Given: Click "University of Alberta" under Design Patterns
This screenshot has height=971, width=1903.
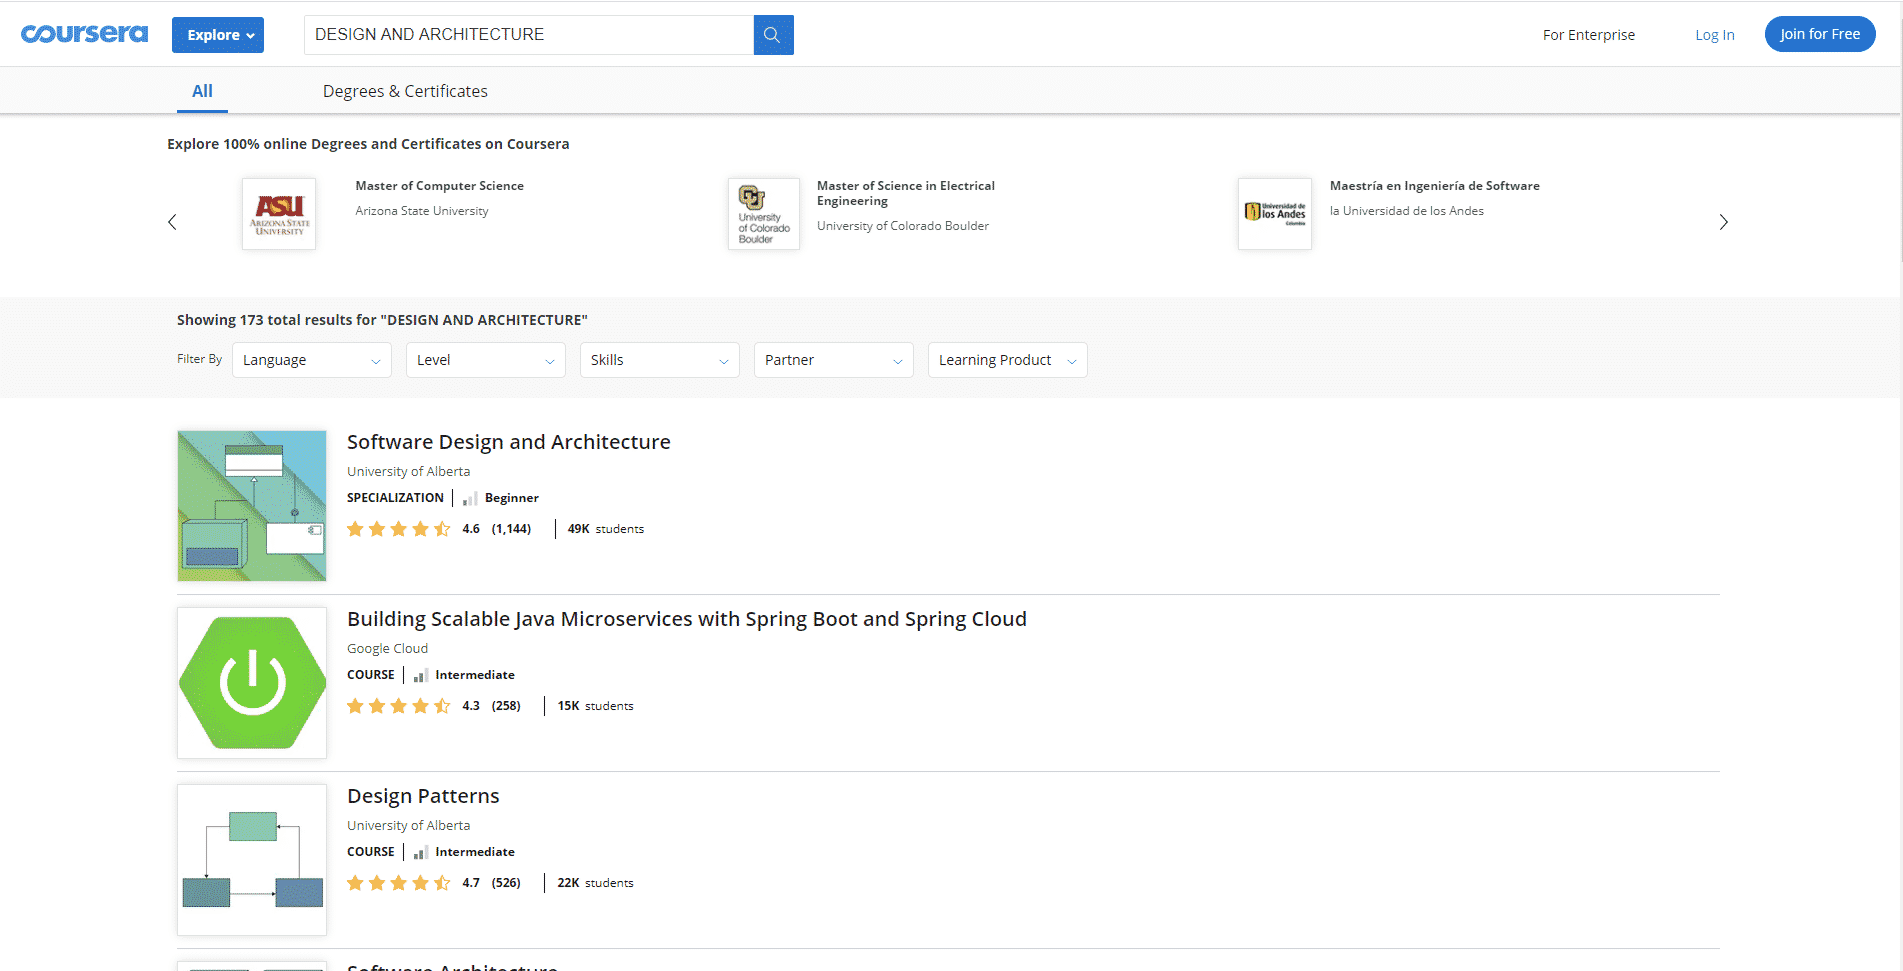Looking at the screenshot, I should pos(408,826).
